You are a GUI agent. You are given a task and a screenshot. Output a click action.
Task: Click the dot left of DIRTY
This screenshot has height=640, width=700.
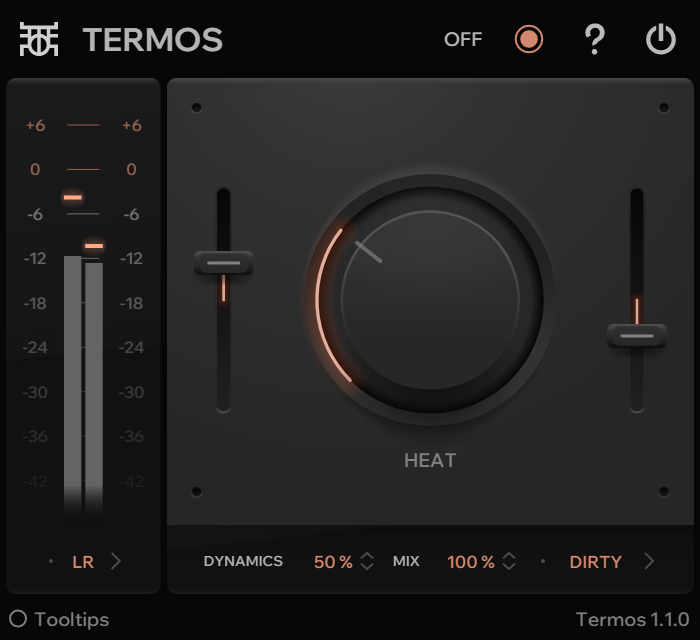point(543,562)
